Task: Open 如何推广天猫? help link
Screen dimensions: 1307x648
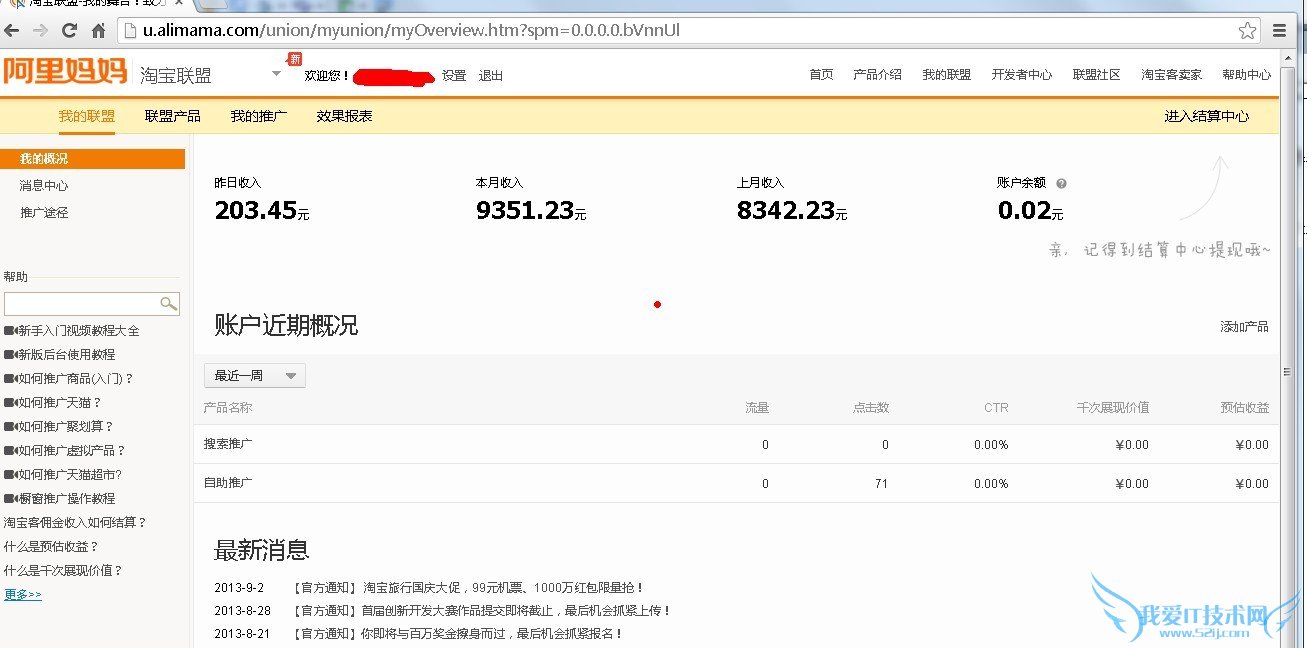Action: pyautogui.click(x=53, y=403)
